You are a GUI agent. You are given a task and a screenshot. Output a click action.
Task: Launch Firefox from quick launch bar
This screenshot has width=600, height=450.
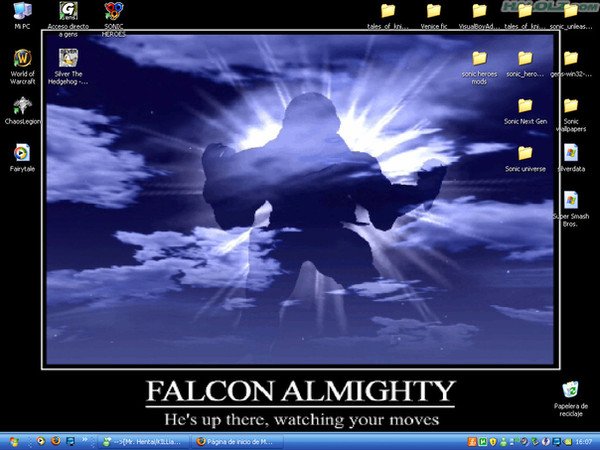point(55,441)
